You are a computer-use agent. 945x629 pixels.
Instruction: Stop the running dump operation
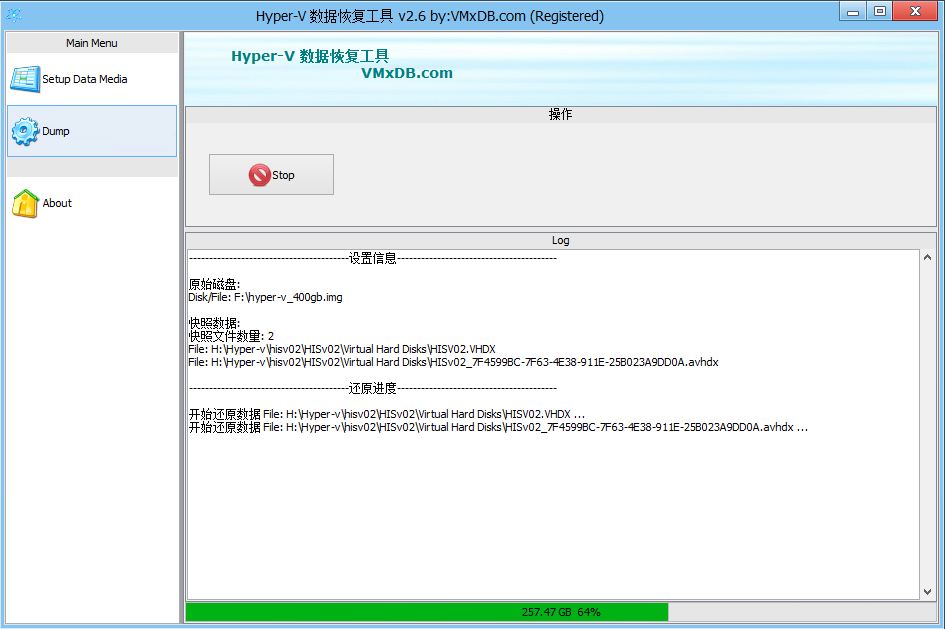(271, 175)
